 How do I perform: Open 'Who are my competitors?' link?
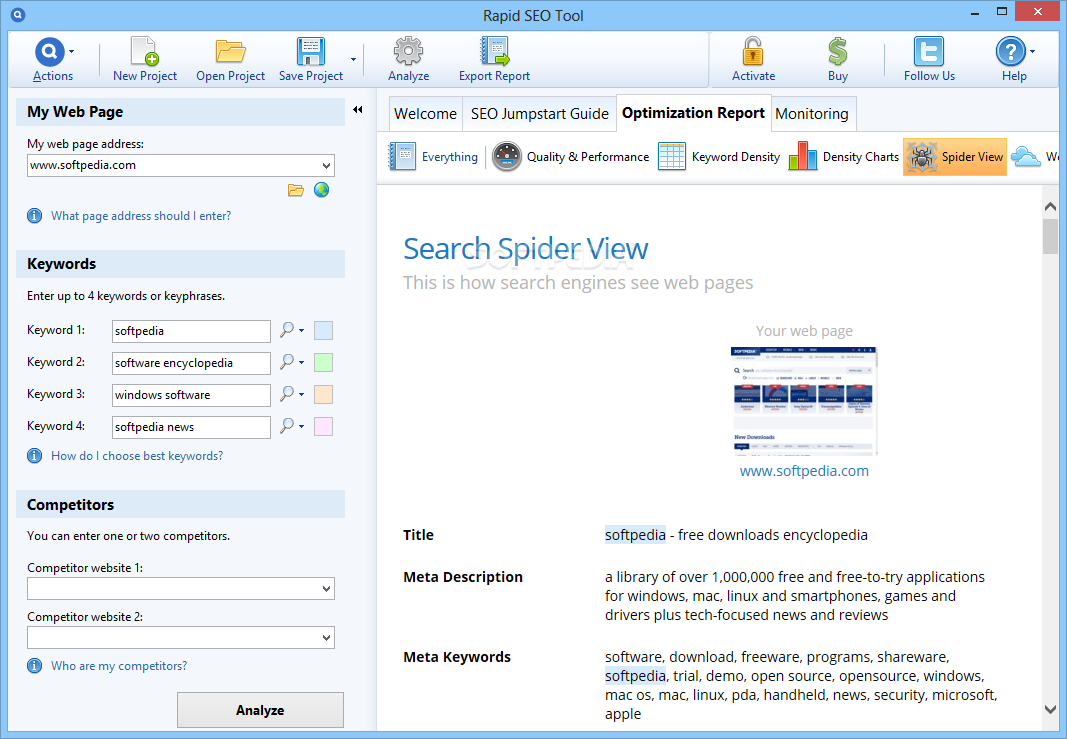(119, 666)
